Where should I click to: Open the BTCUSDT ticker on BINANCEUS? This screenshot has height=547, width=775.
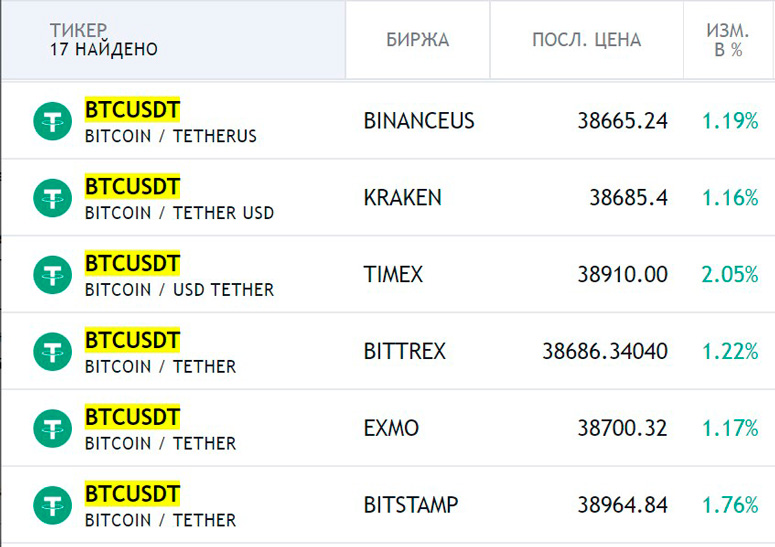[x=132, y=109]
